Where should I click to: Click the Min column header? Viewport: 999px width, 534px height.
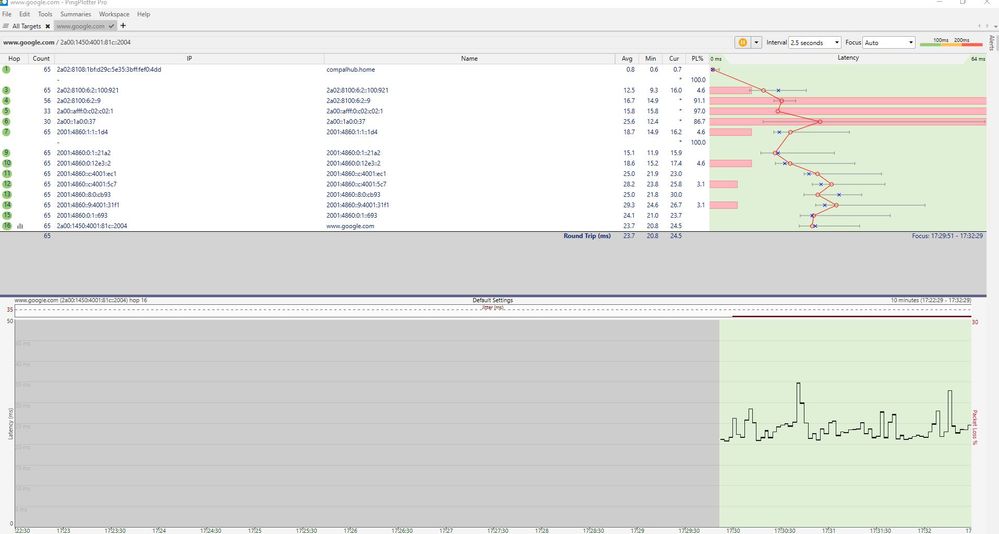(x=650, y=59)
